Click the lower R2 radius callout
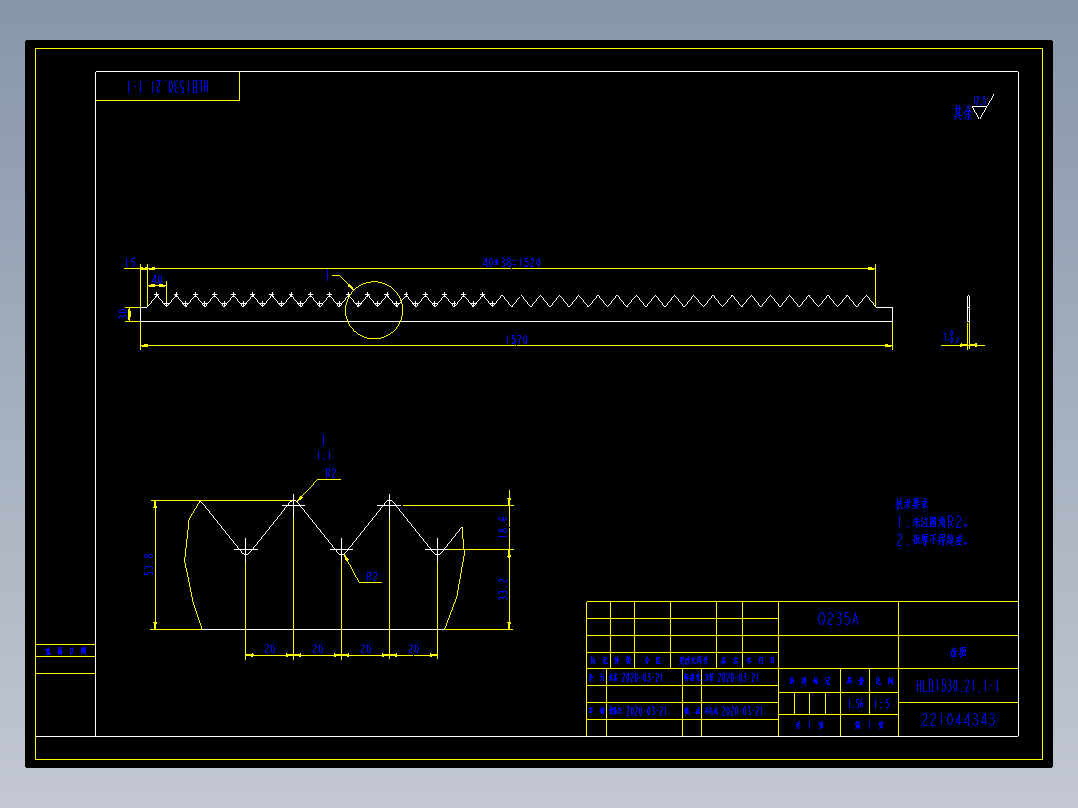 (372, 576)
